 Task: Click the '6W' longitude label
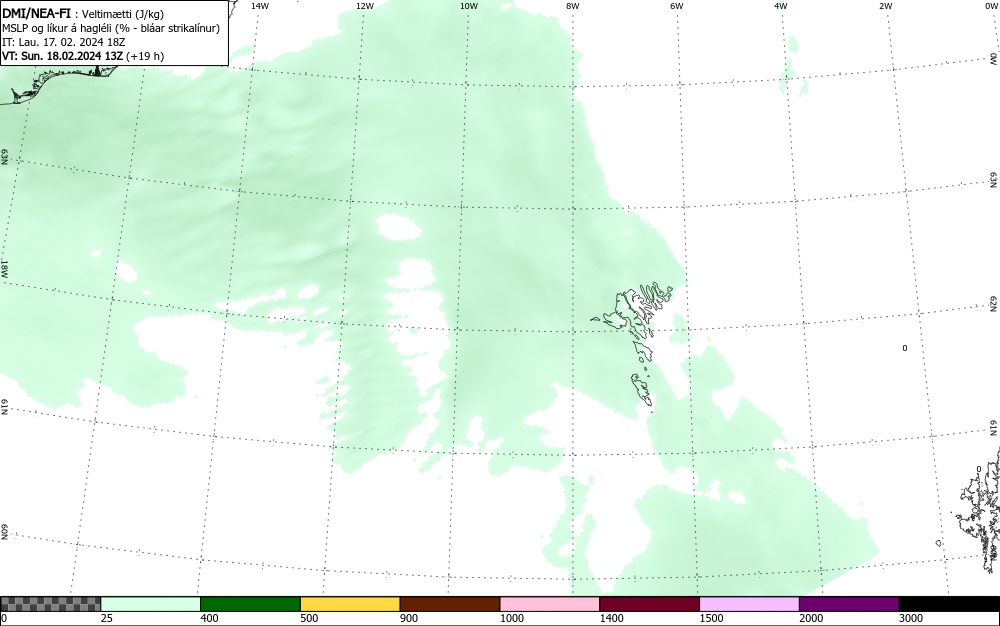677,6
